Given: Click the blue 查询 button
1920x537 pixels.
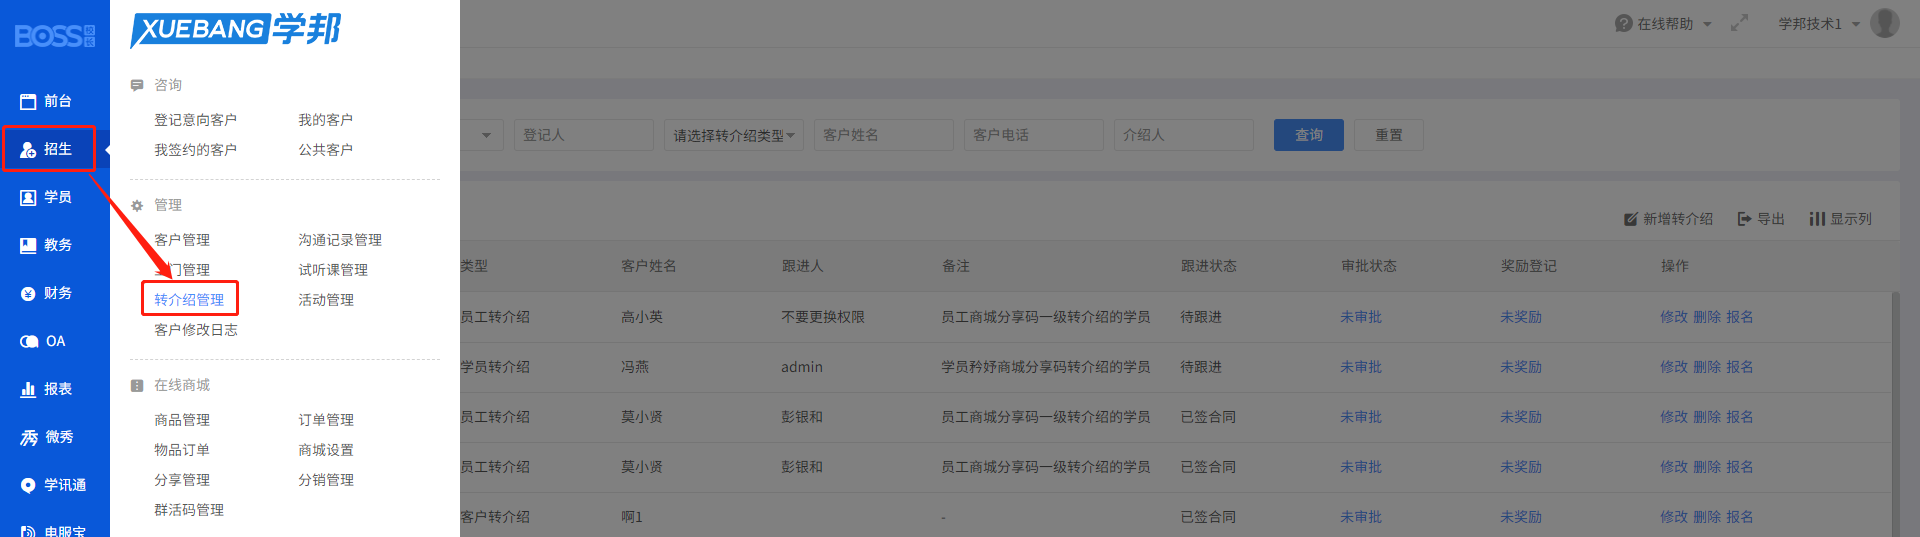Looking at the screenshot, I should 1309,135.
